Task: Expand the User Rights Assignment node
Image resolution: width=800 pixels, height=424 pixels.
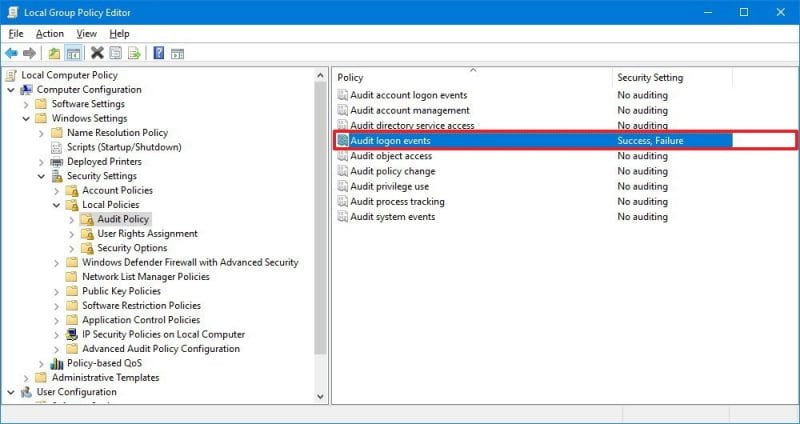Action: [x=72, y=234]
